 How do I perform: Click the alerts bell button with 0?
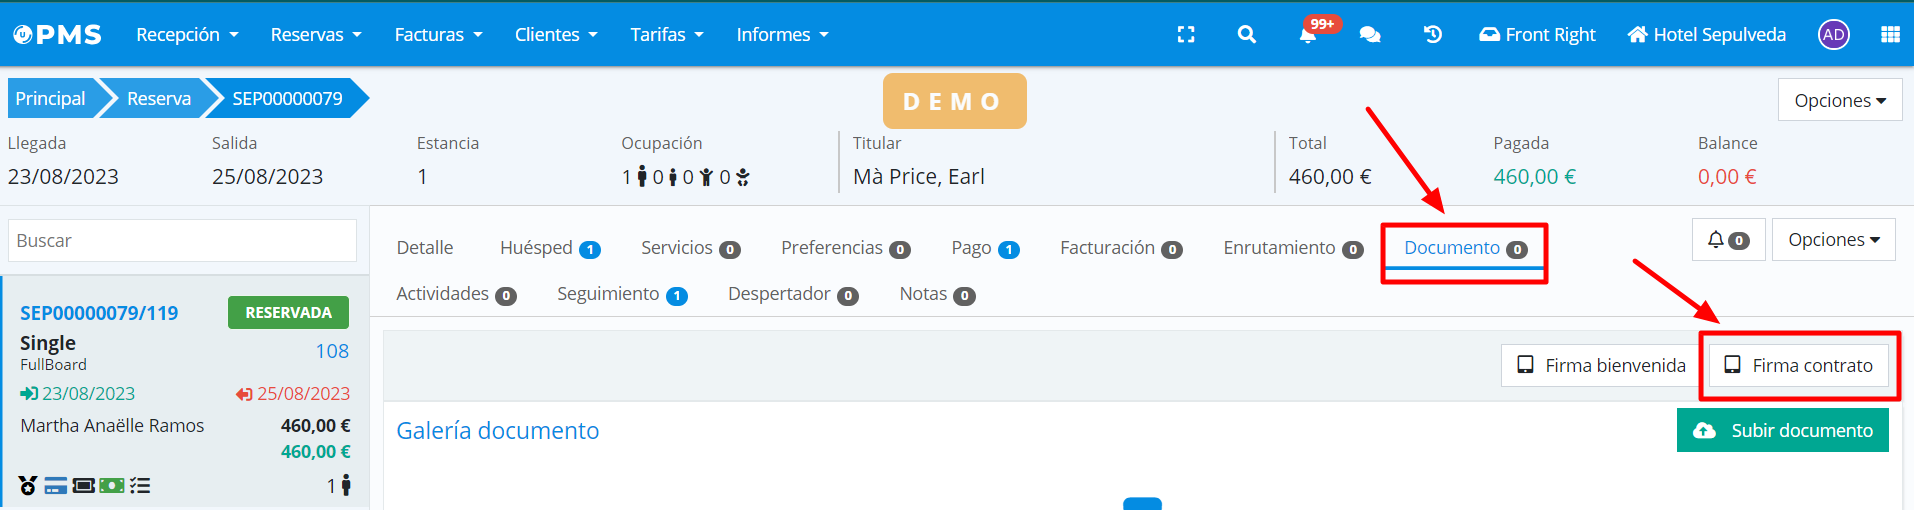click(1727, 240)
